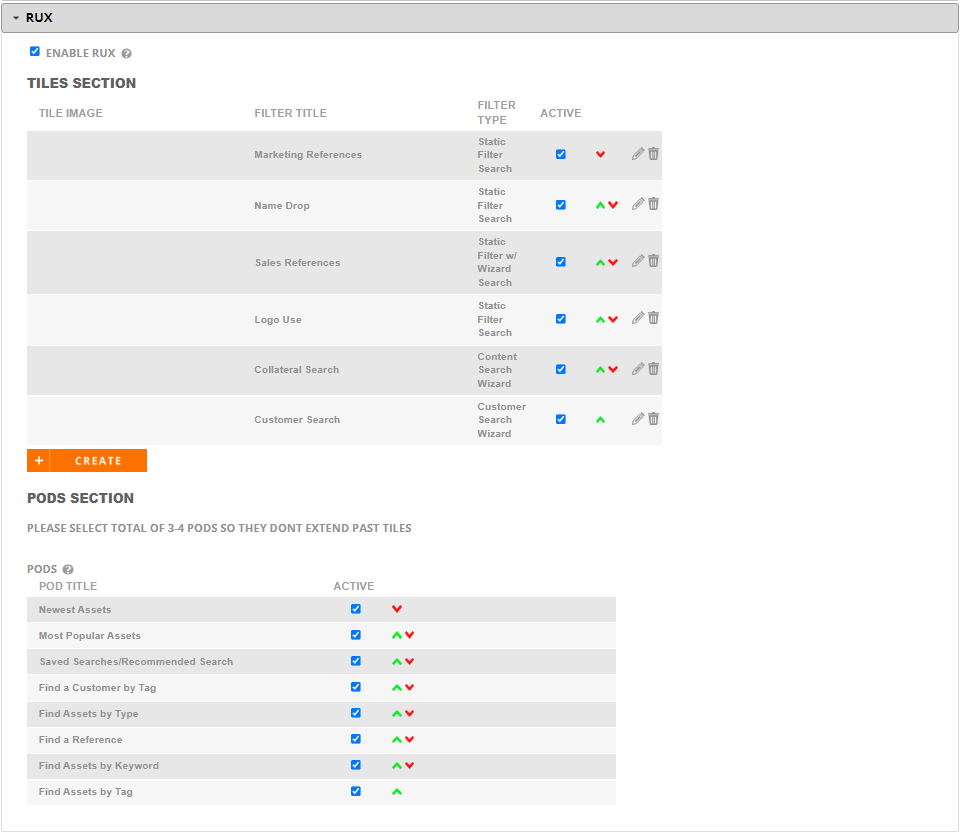The image size is (962, 836).
Task: Uncheck Find a Reference pod checkbox
Action: tap(356, 739)
